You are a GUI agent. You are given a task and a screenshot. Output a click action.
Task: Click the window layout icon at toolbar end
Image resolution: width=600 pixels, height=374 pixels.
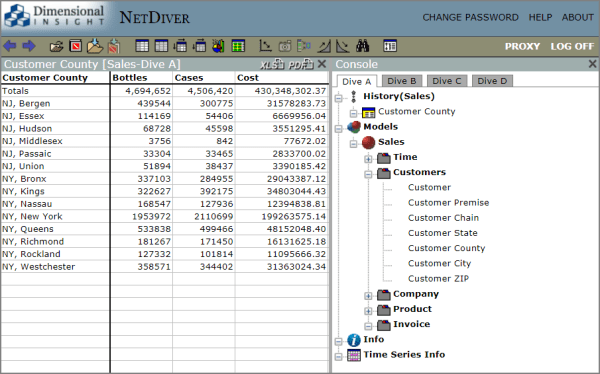tap(390, 46)
